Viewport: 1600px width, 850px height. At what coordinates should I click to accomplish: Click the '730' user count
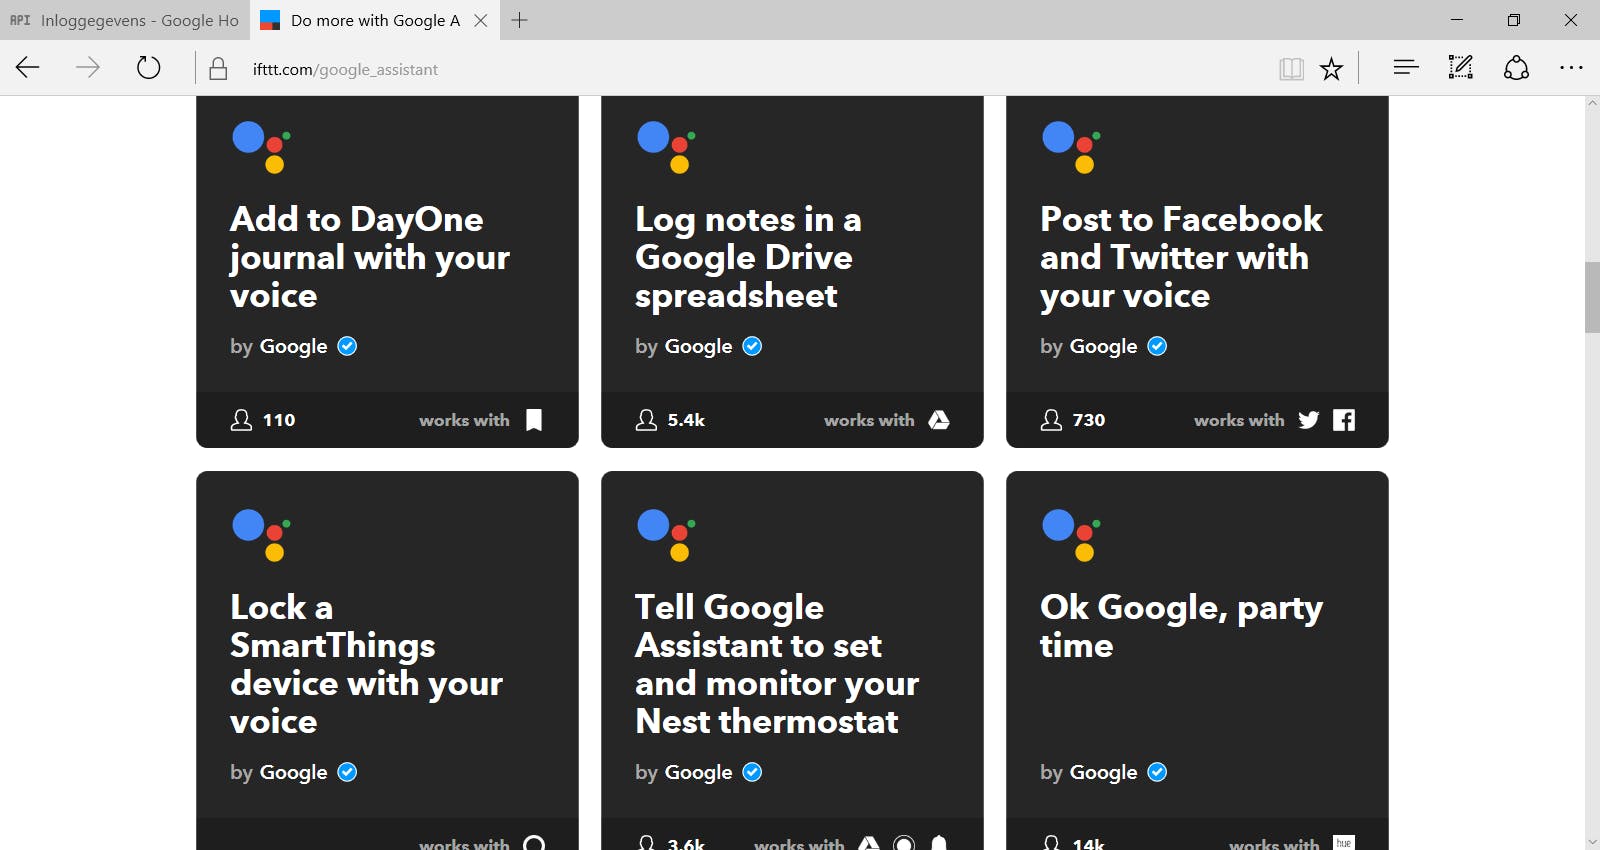click(1089, 420)
